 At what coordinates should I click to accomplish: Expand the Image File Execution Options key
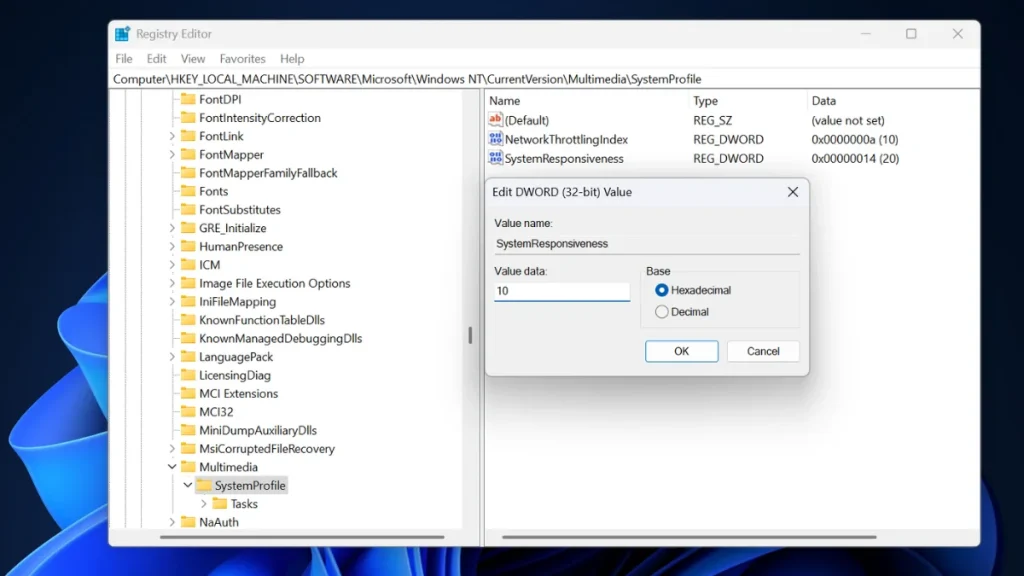172,283
